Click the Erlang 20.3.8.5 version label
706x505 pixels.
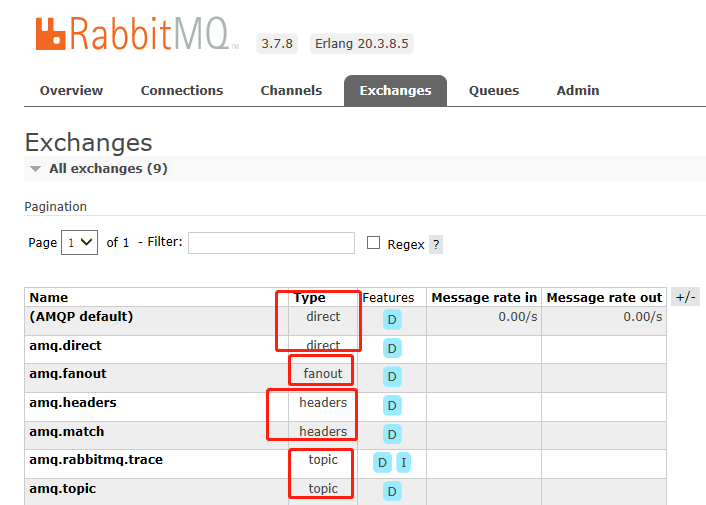tap(362, 44)
